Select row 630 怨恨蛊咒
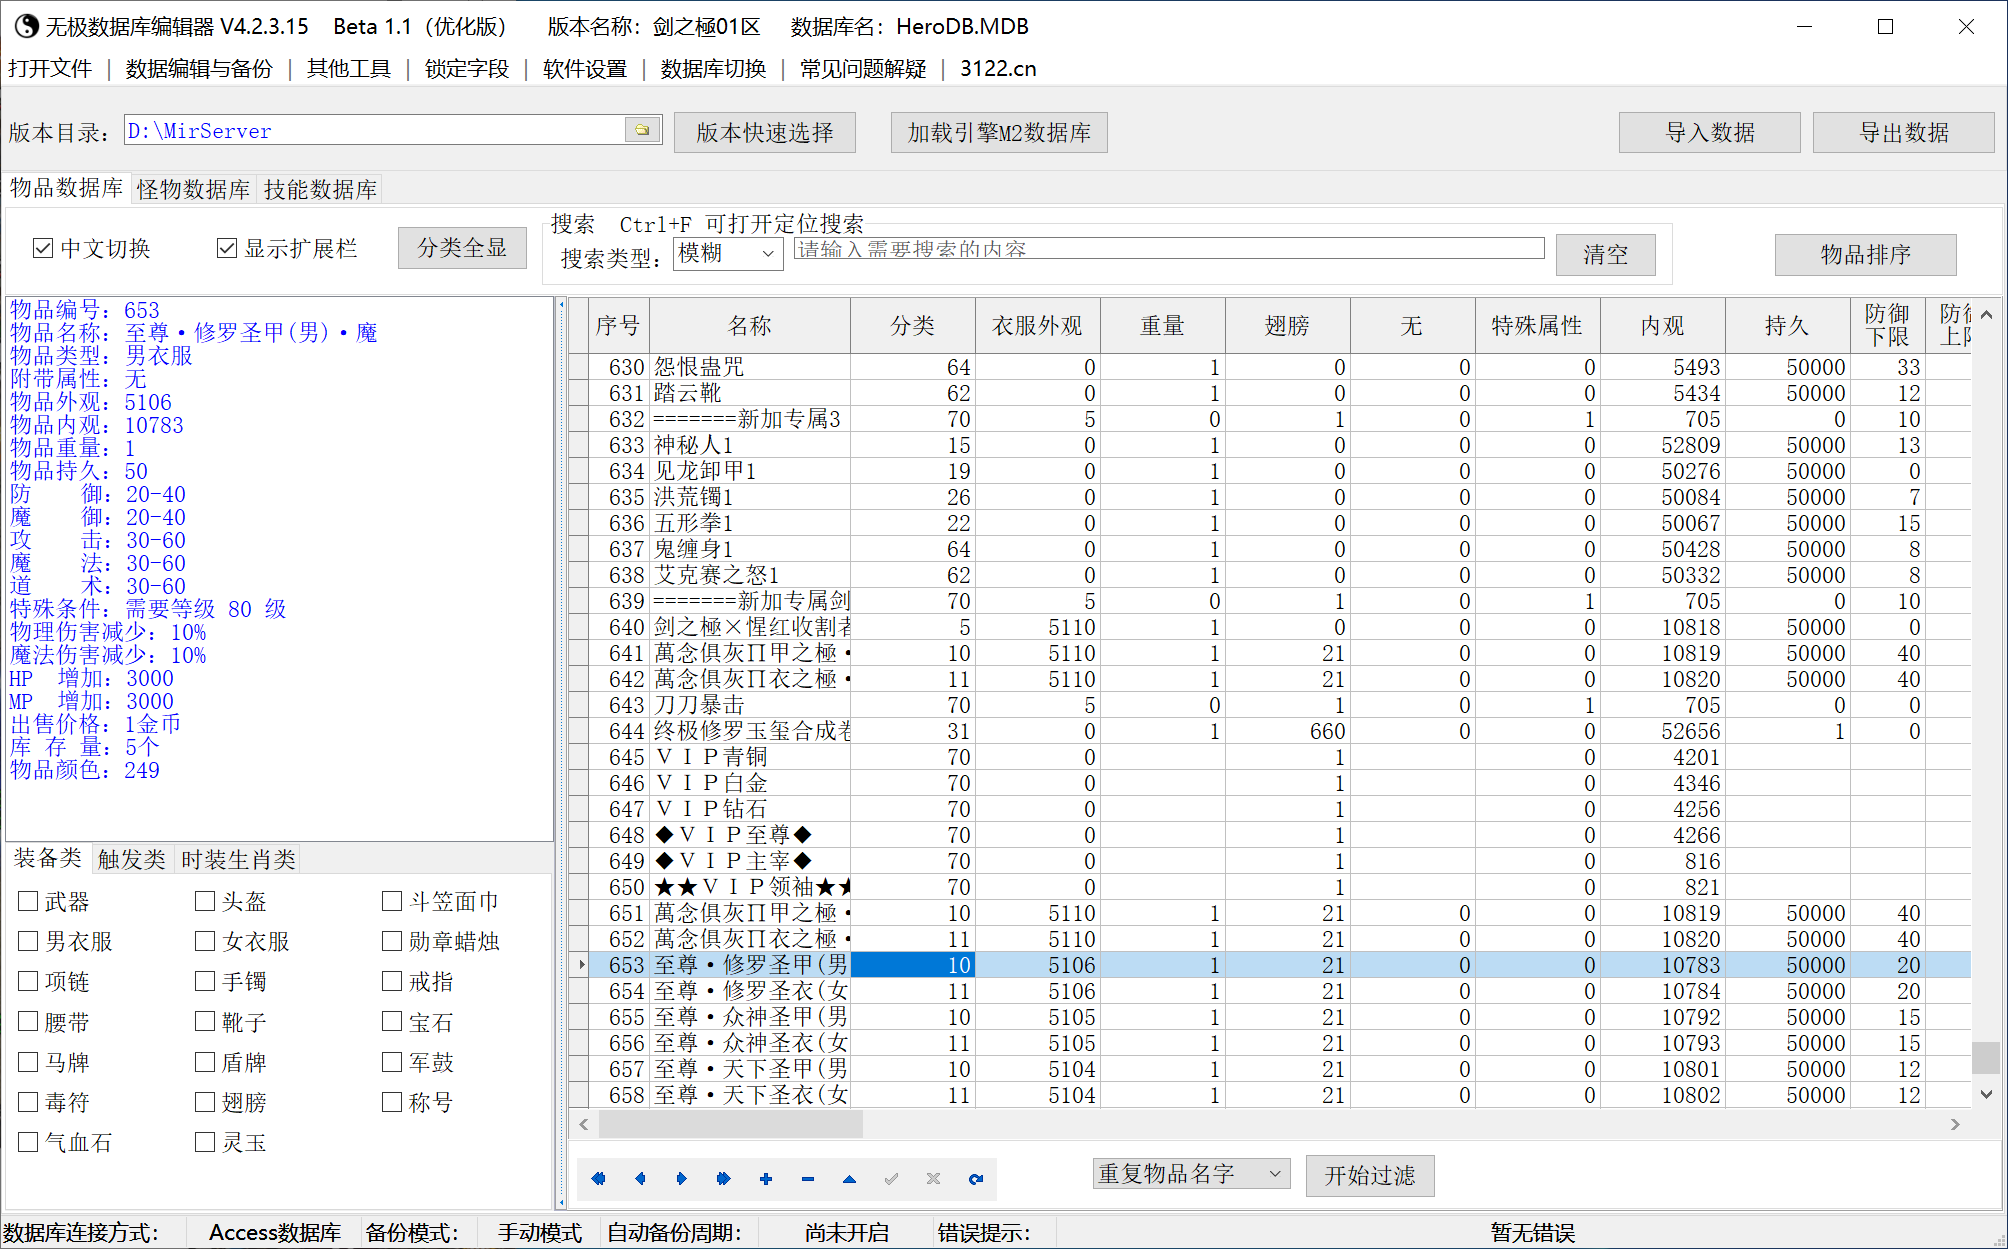 (x=1270, y=367)
